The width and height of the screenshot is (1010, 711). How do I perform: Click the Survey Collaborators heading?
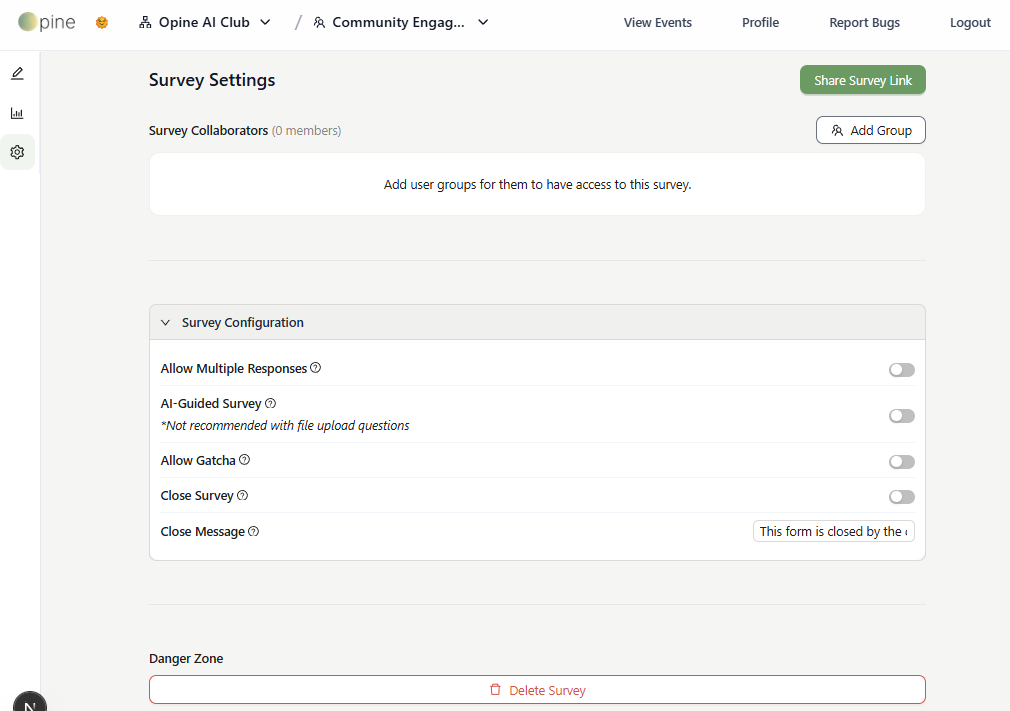[x=208, y=130]
